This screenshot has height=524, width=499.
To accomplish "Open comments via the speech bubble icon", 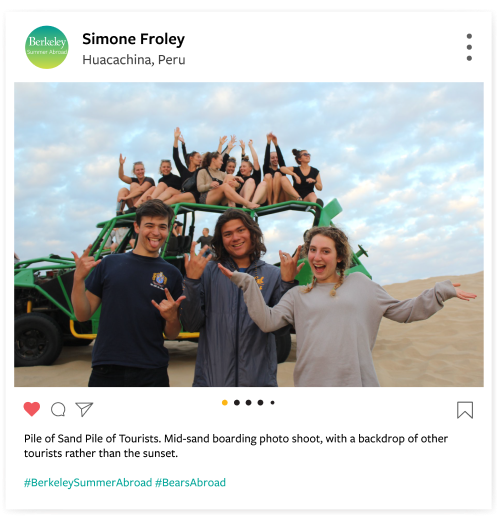I will click(x=58, y=409).
